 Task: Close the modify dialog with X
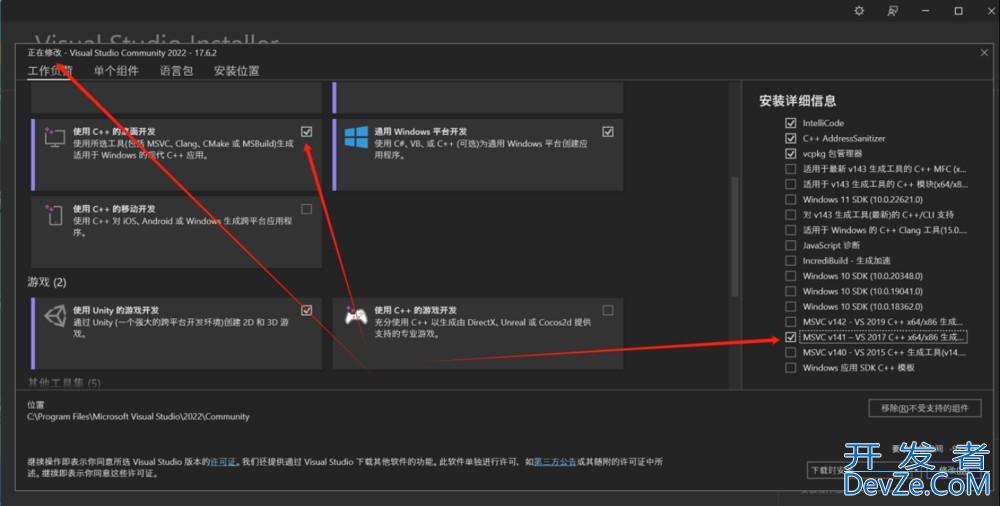point(984,52)
